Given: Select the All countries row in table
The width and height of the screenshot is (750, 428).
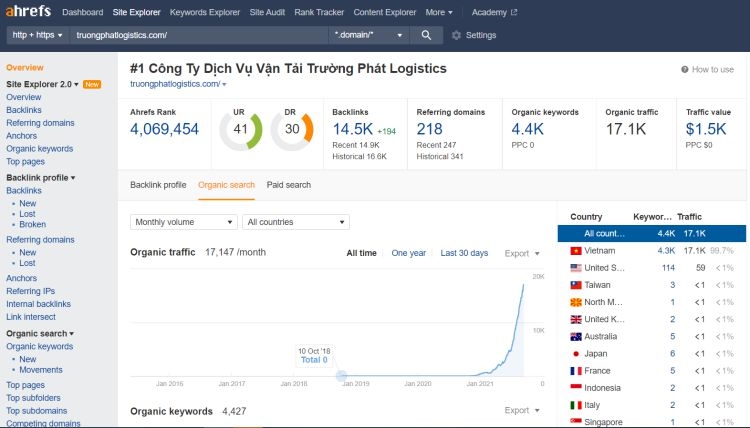Looking at the screenshot, I should pyautogui.click(x=651, y=233).
